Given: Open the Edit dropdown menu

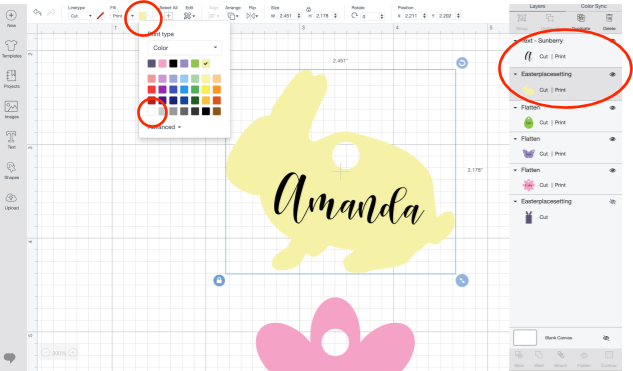Looking at the screenshot, I should pyautogui.click(x=189, y=16).
